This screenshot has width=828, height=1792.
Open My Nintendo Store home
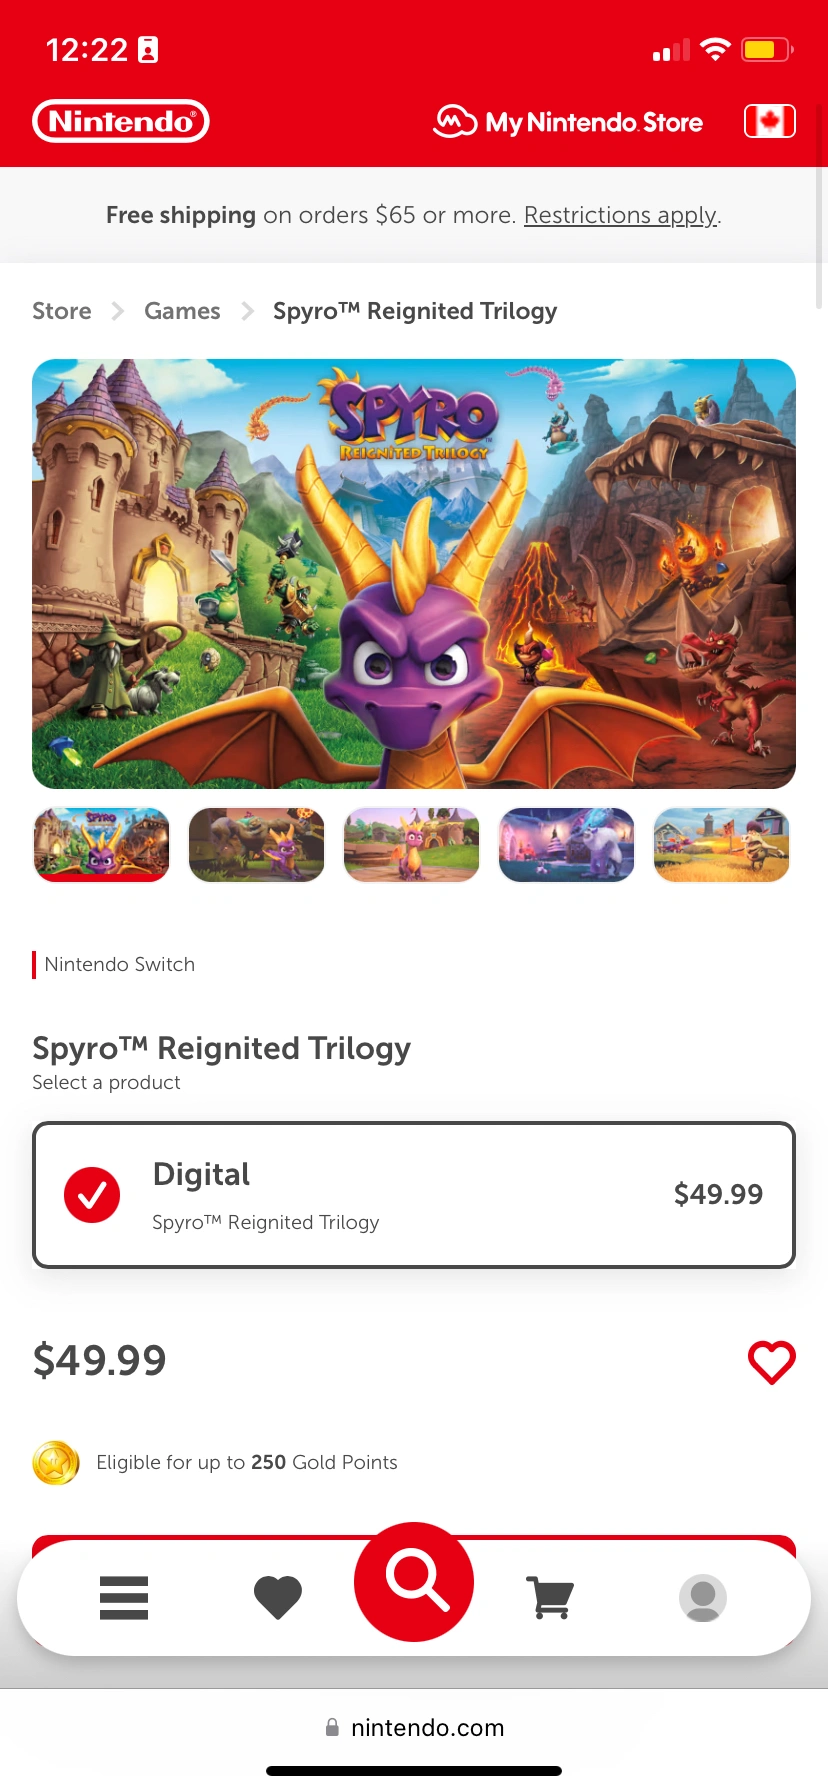tap(568, 122)
